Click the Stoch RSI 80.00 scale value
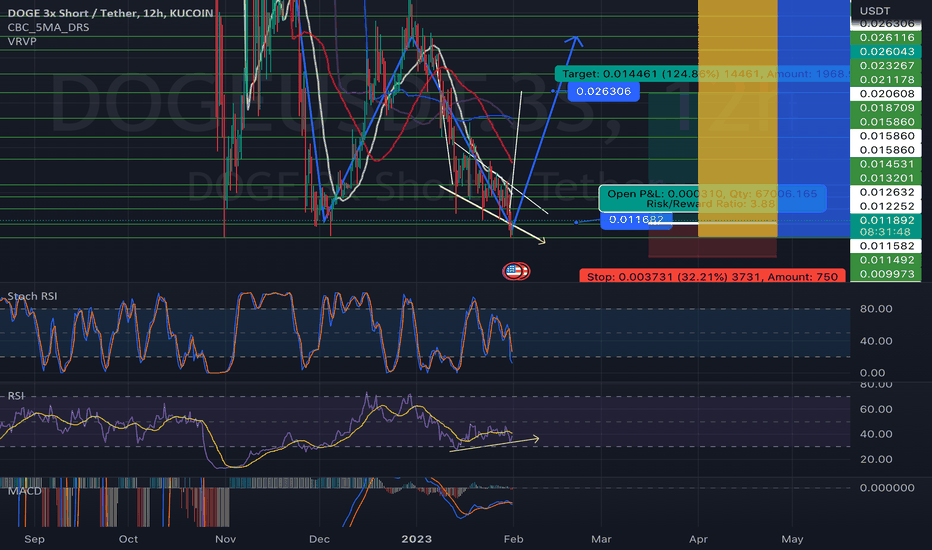Viewport: 932px width, 550px height. point(876,309)
